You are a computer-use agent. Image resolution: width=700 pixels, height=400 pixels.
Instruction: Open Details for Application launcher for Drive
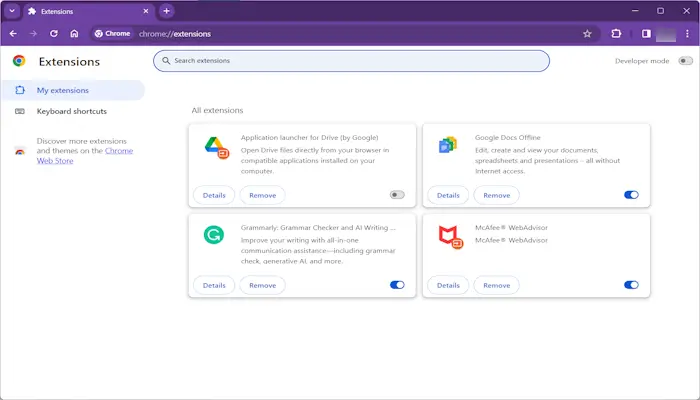(x=214, y=195)
